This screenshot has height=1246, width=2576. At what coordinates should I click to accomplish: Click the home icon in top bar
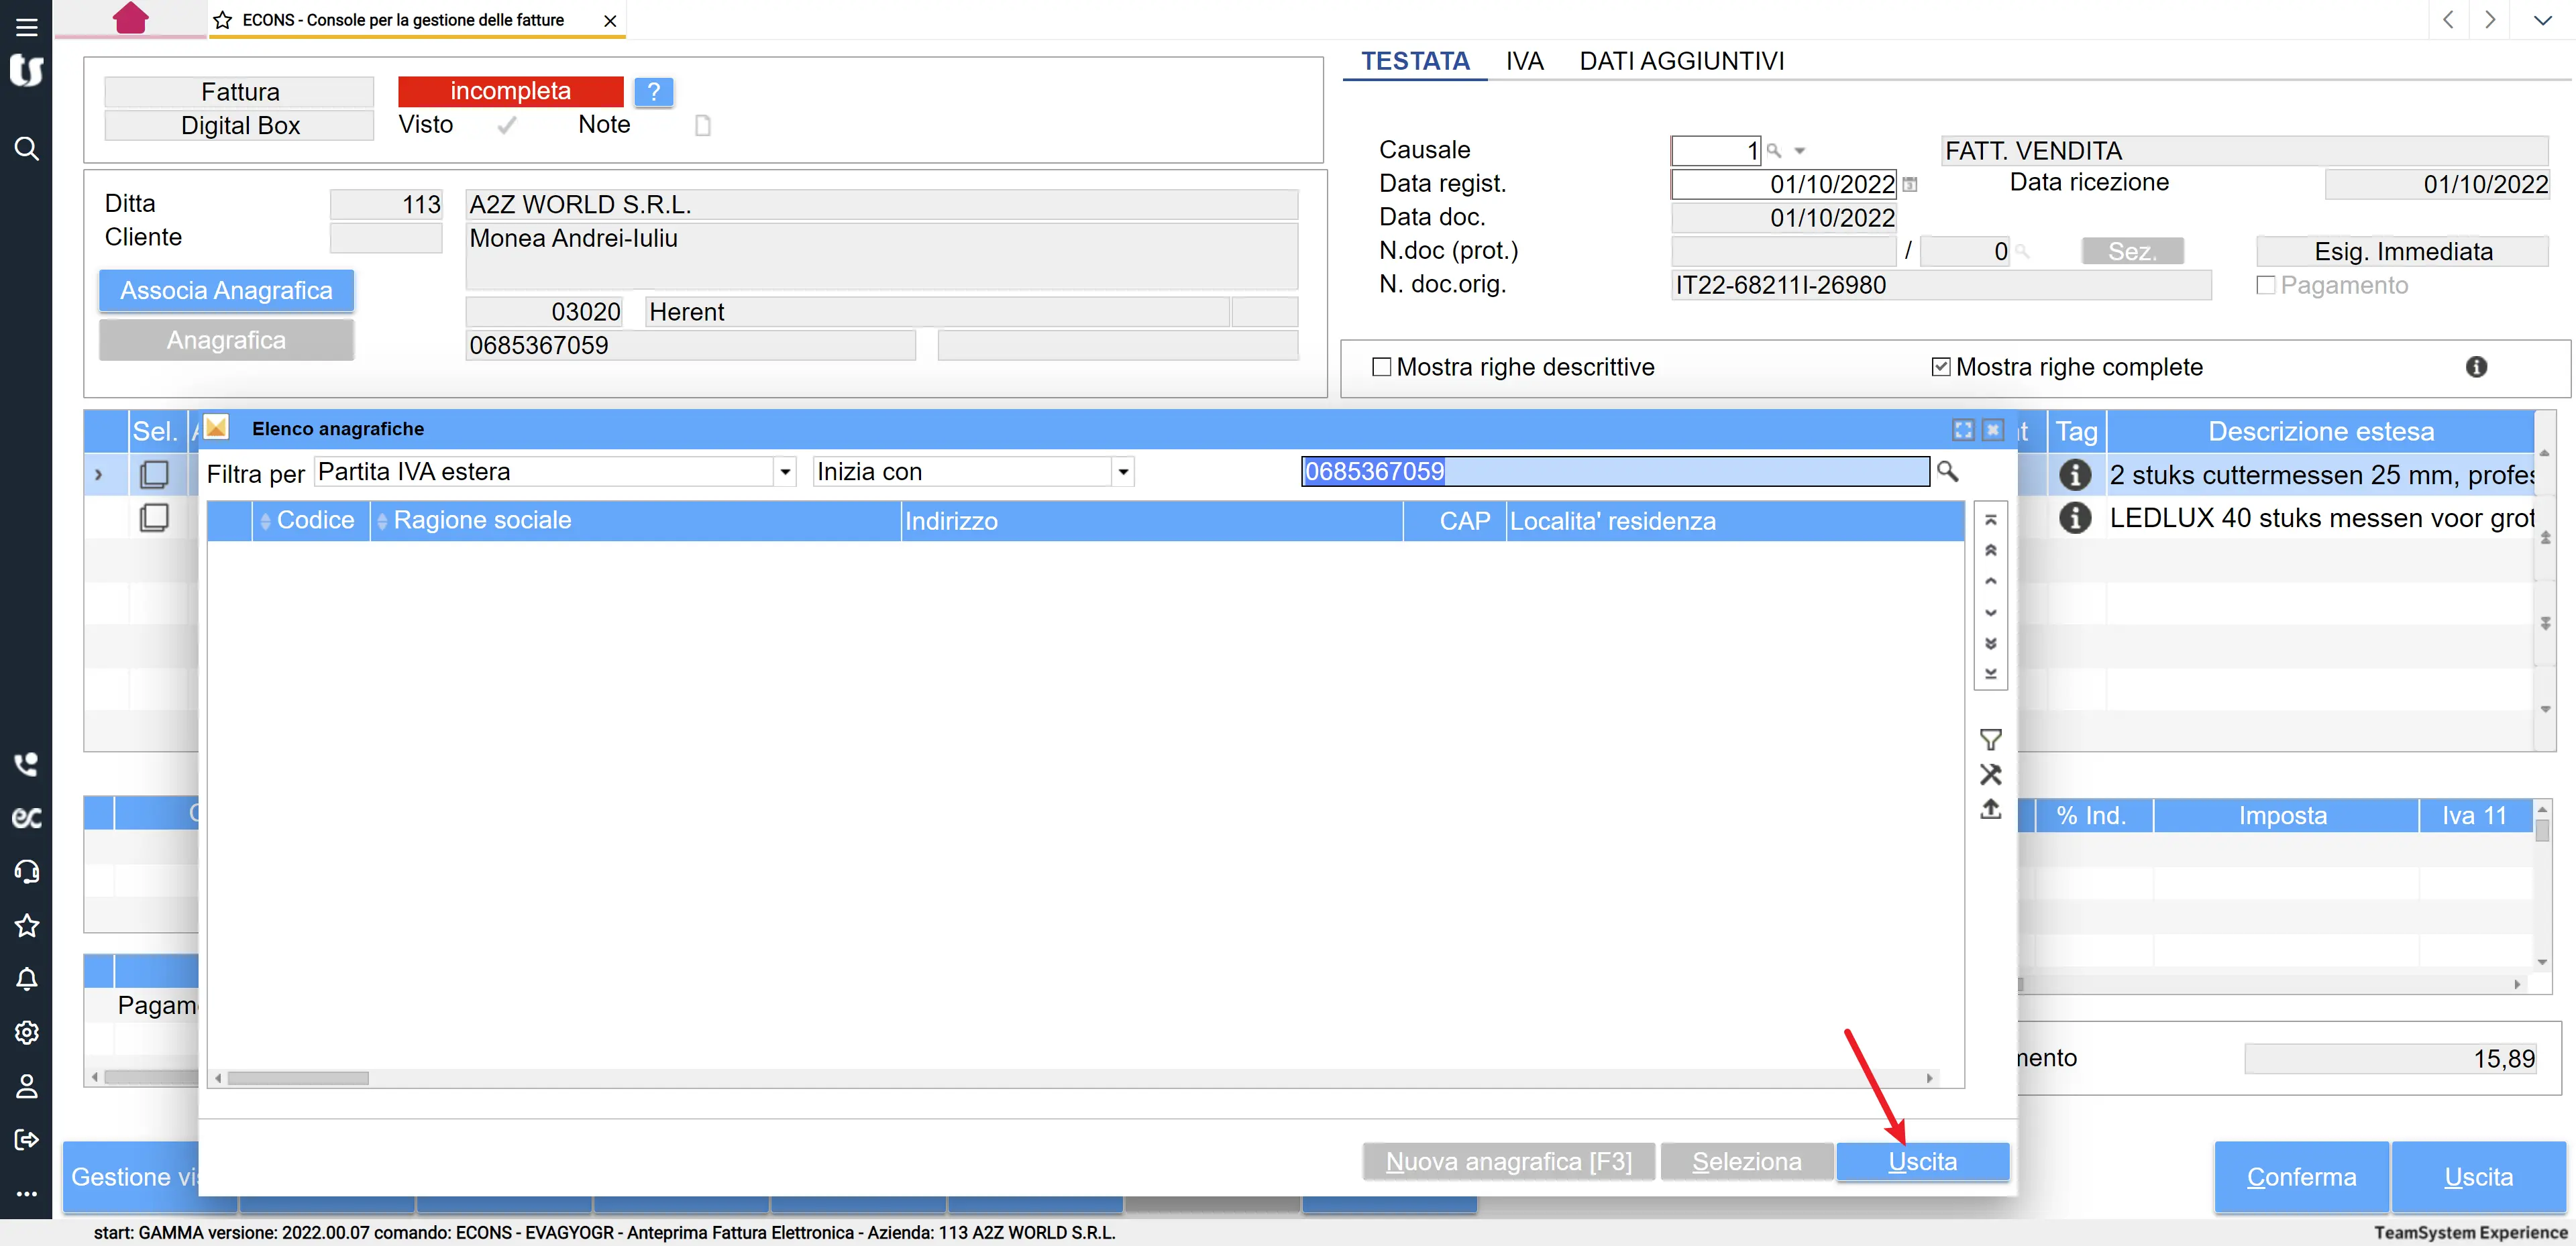(131, 18)
